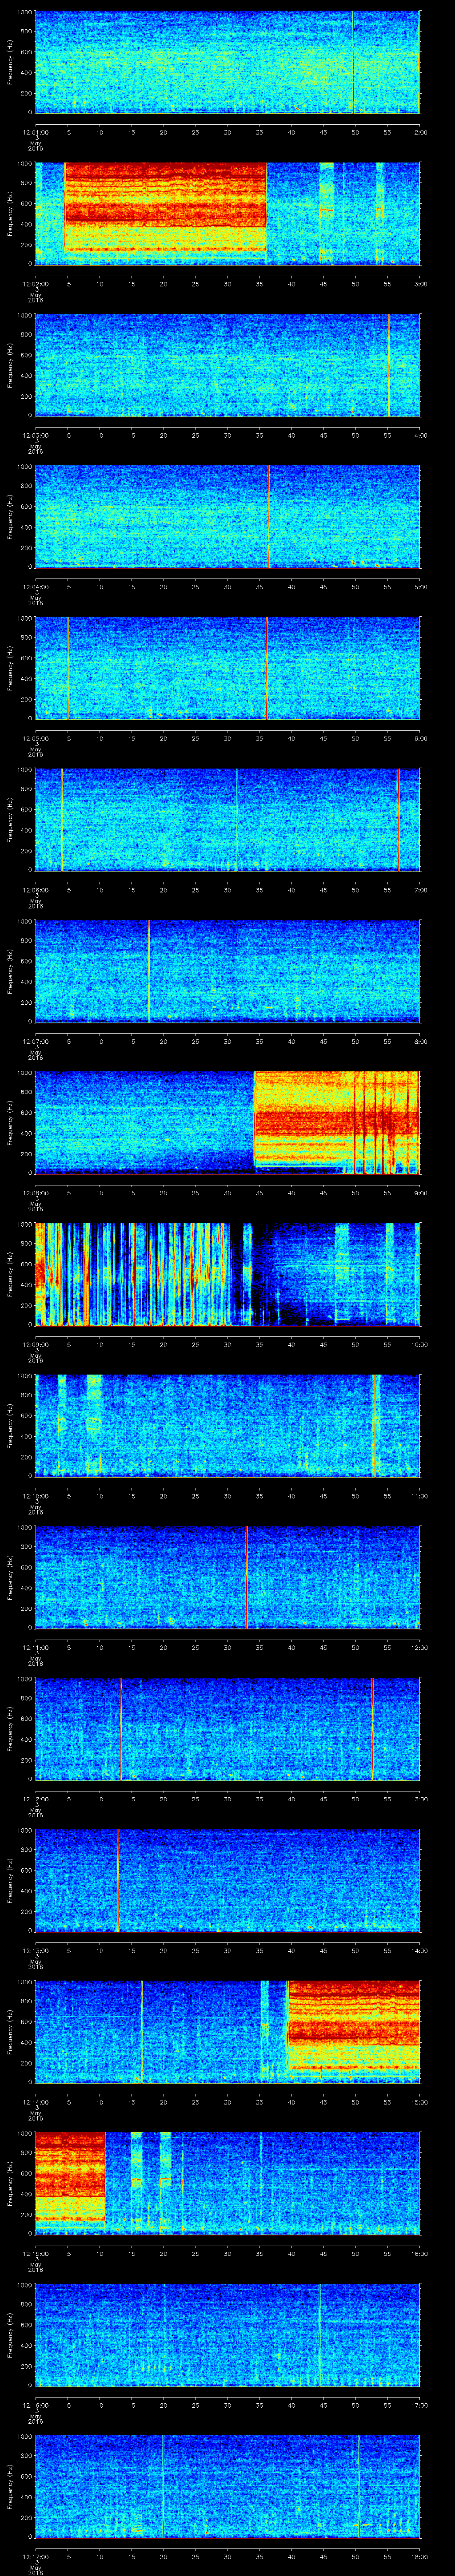Select the 12:07:00 start time label
455x2576 pixels.
coord(35,1041)
